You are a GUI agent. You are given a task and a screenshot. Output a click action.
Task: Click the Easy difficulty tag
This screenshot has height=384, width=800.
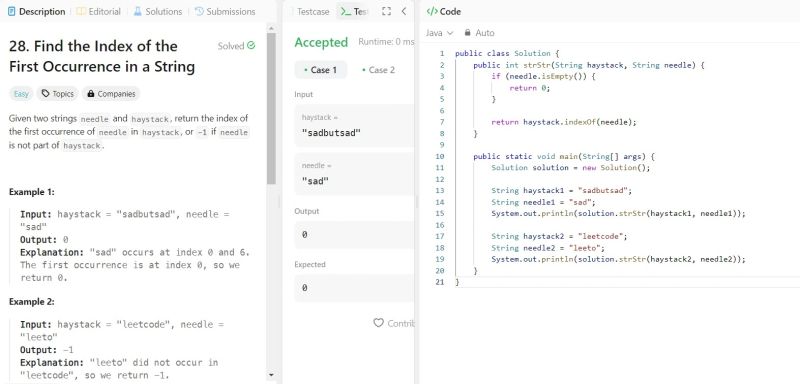(21, 94)
